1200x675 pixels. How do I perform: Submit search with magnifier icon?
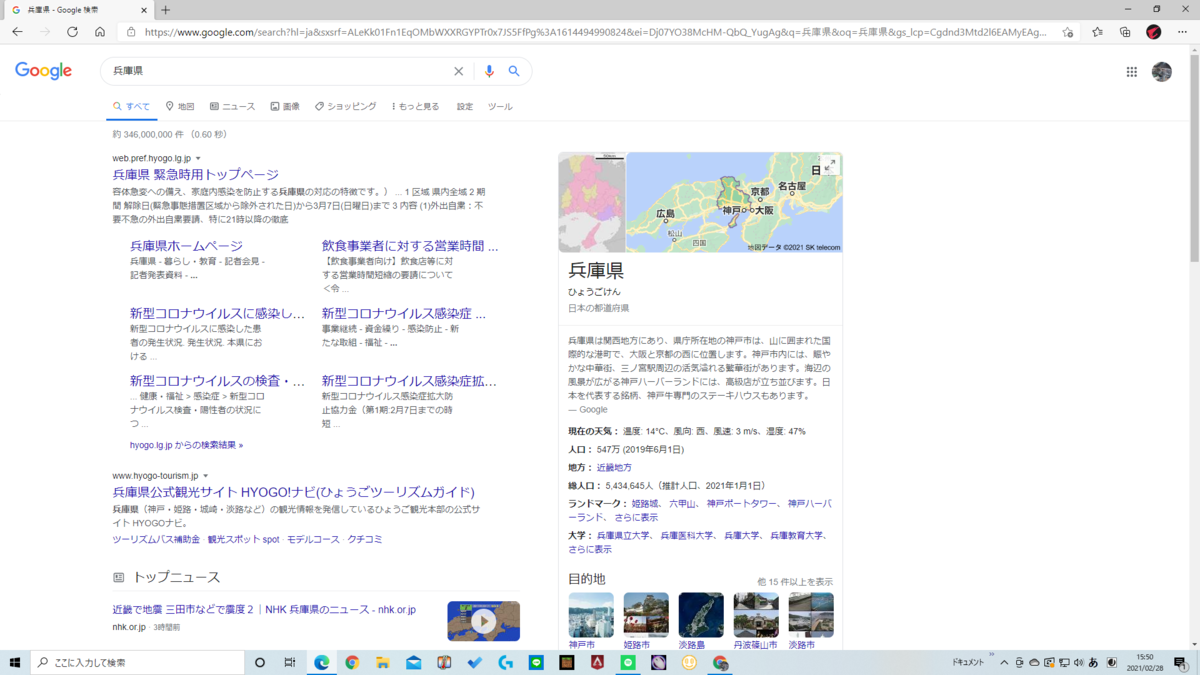[514, 71]
